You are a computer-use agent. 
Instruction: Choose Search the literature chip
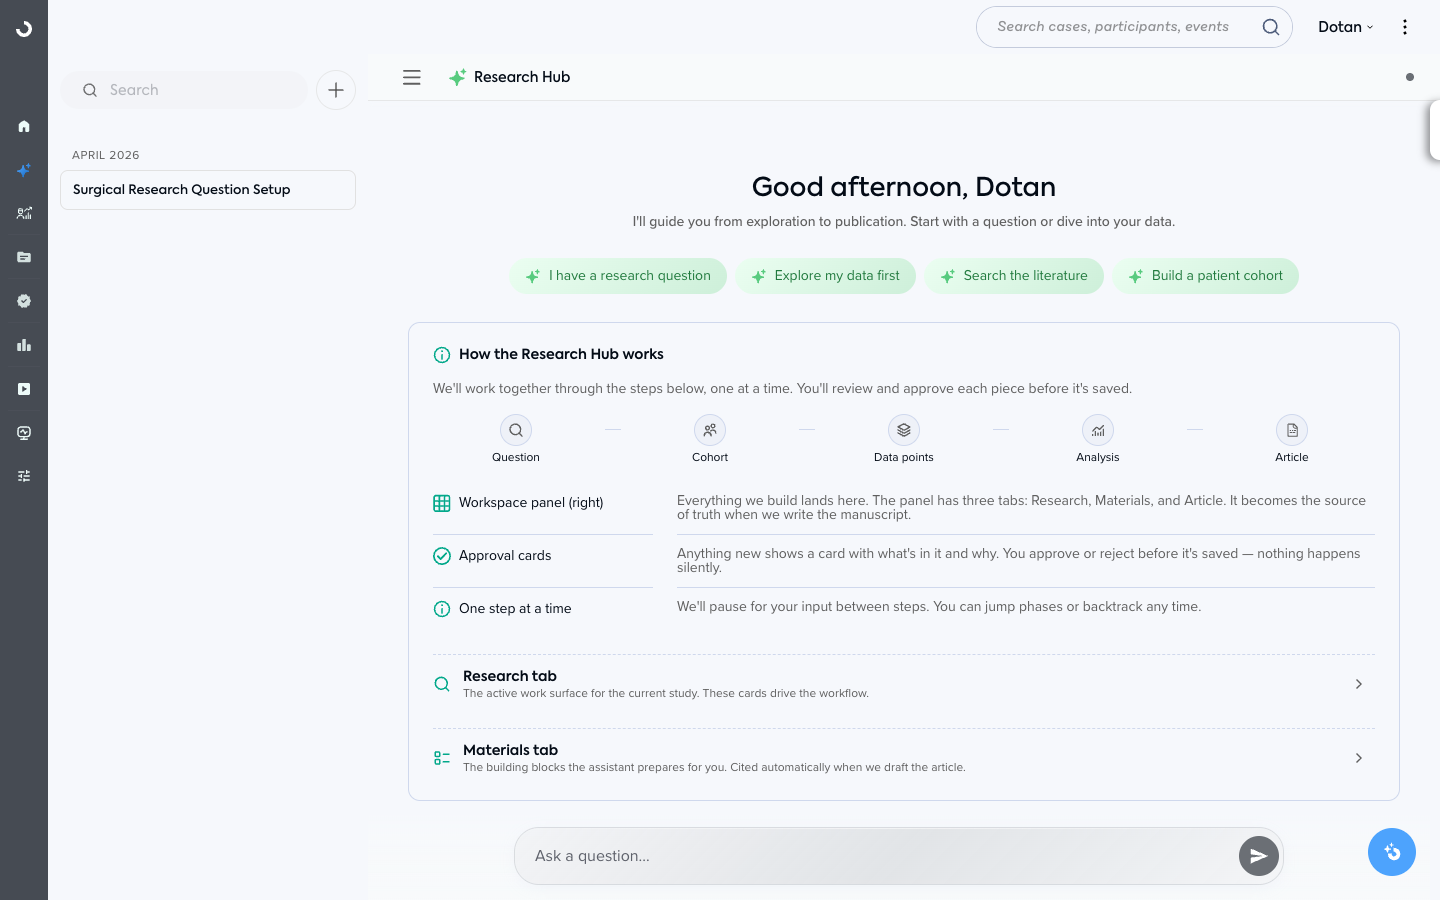point(1014,276)
